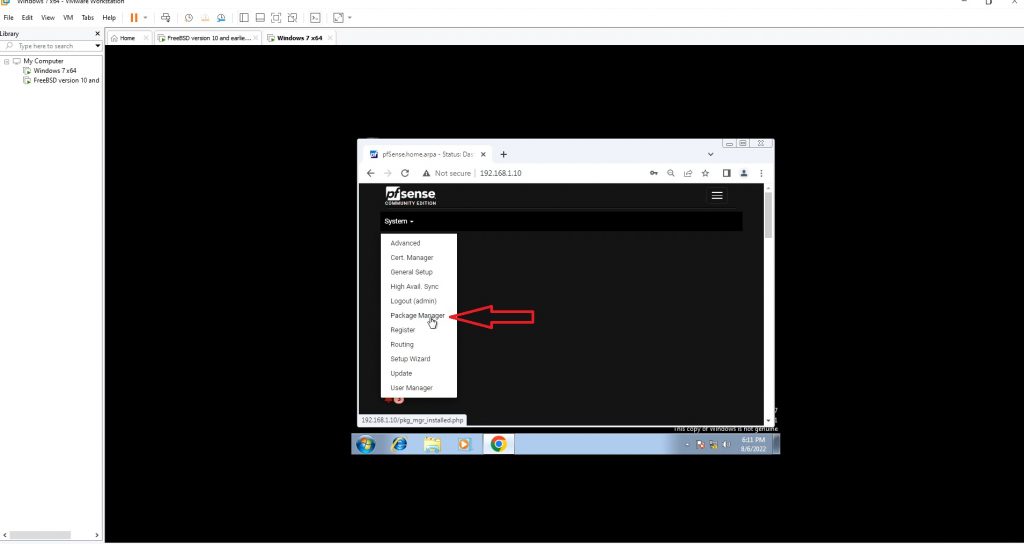Viewport: 1024px width, 544px height.
Task: Open the saved passwords key icon
Action: 654,173
